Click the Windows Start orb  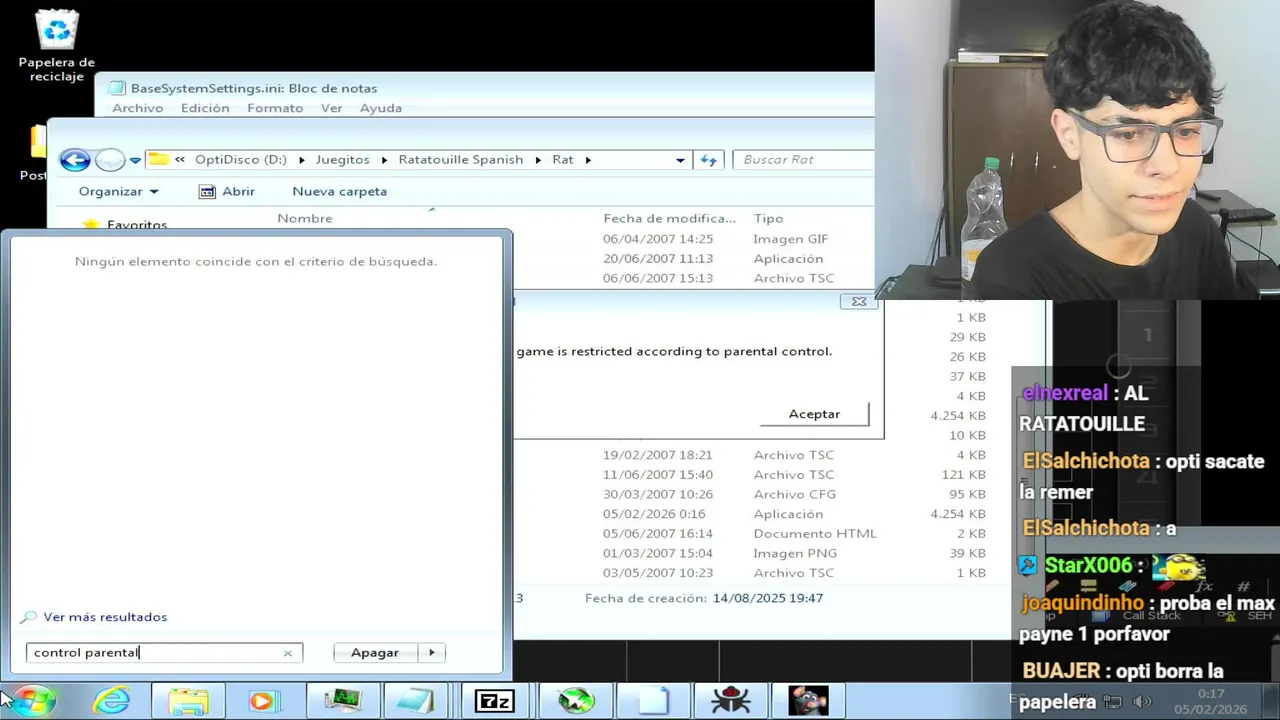pos(32,701)
